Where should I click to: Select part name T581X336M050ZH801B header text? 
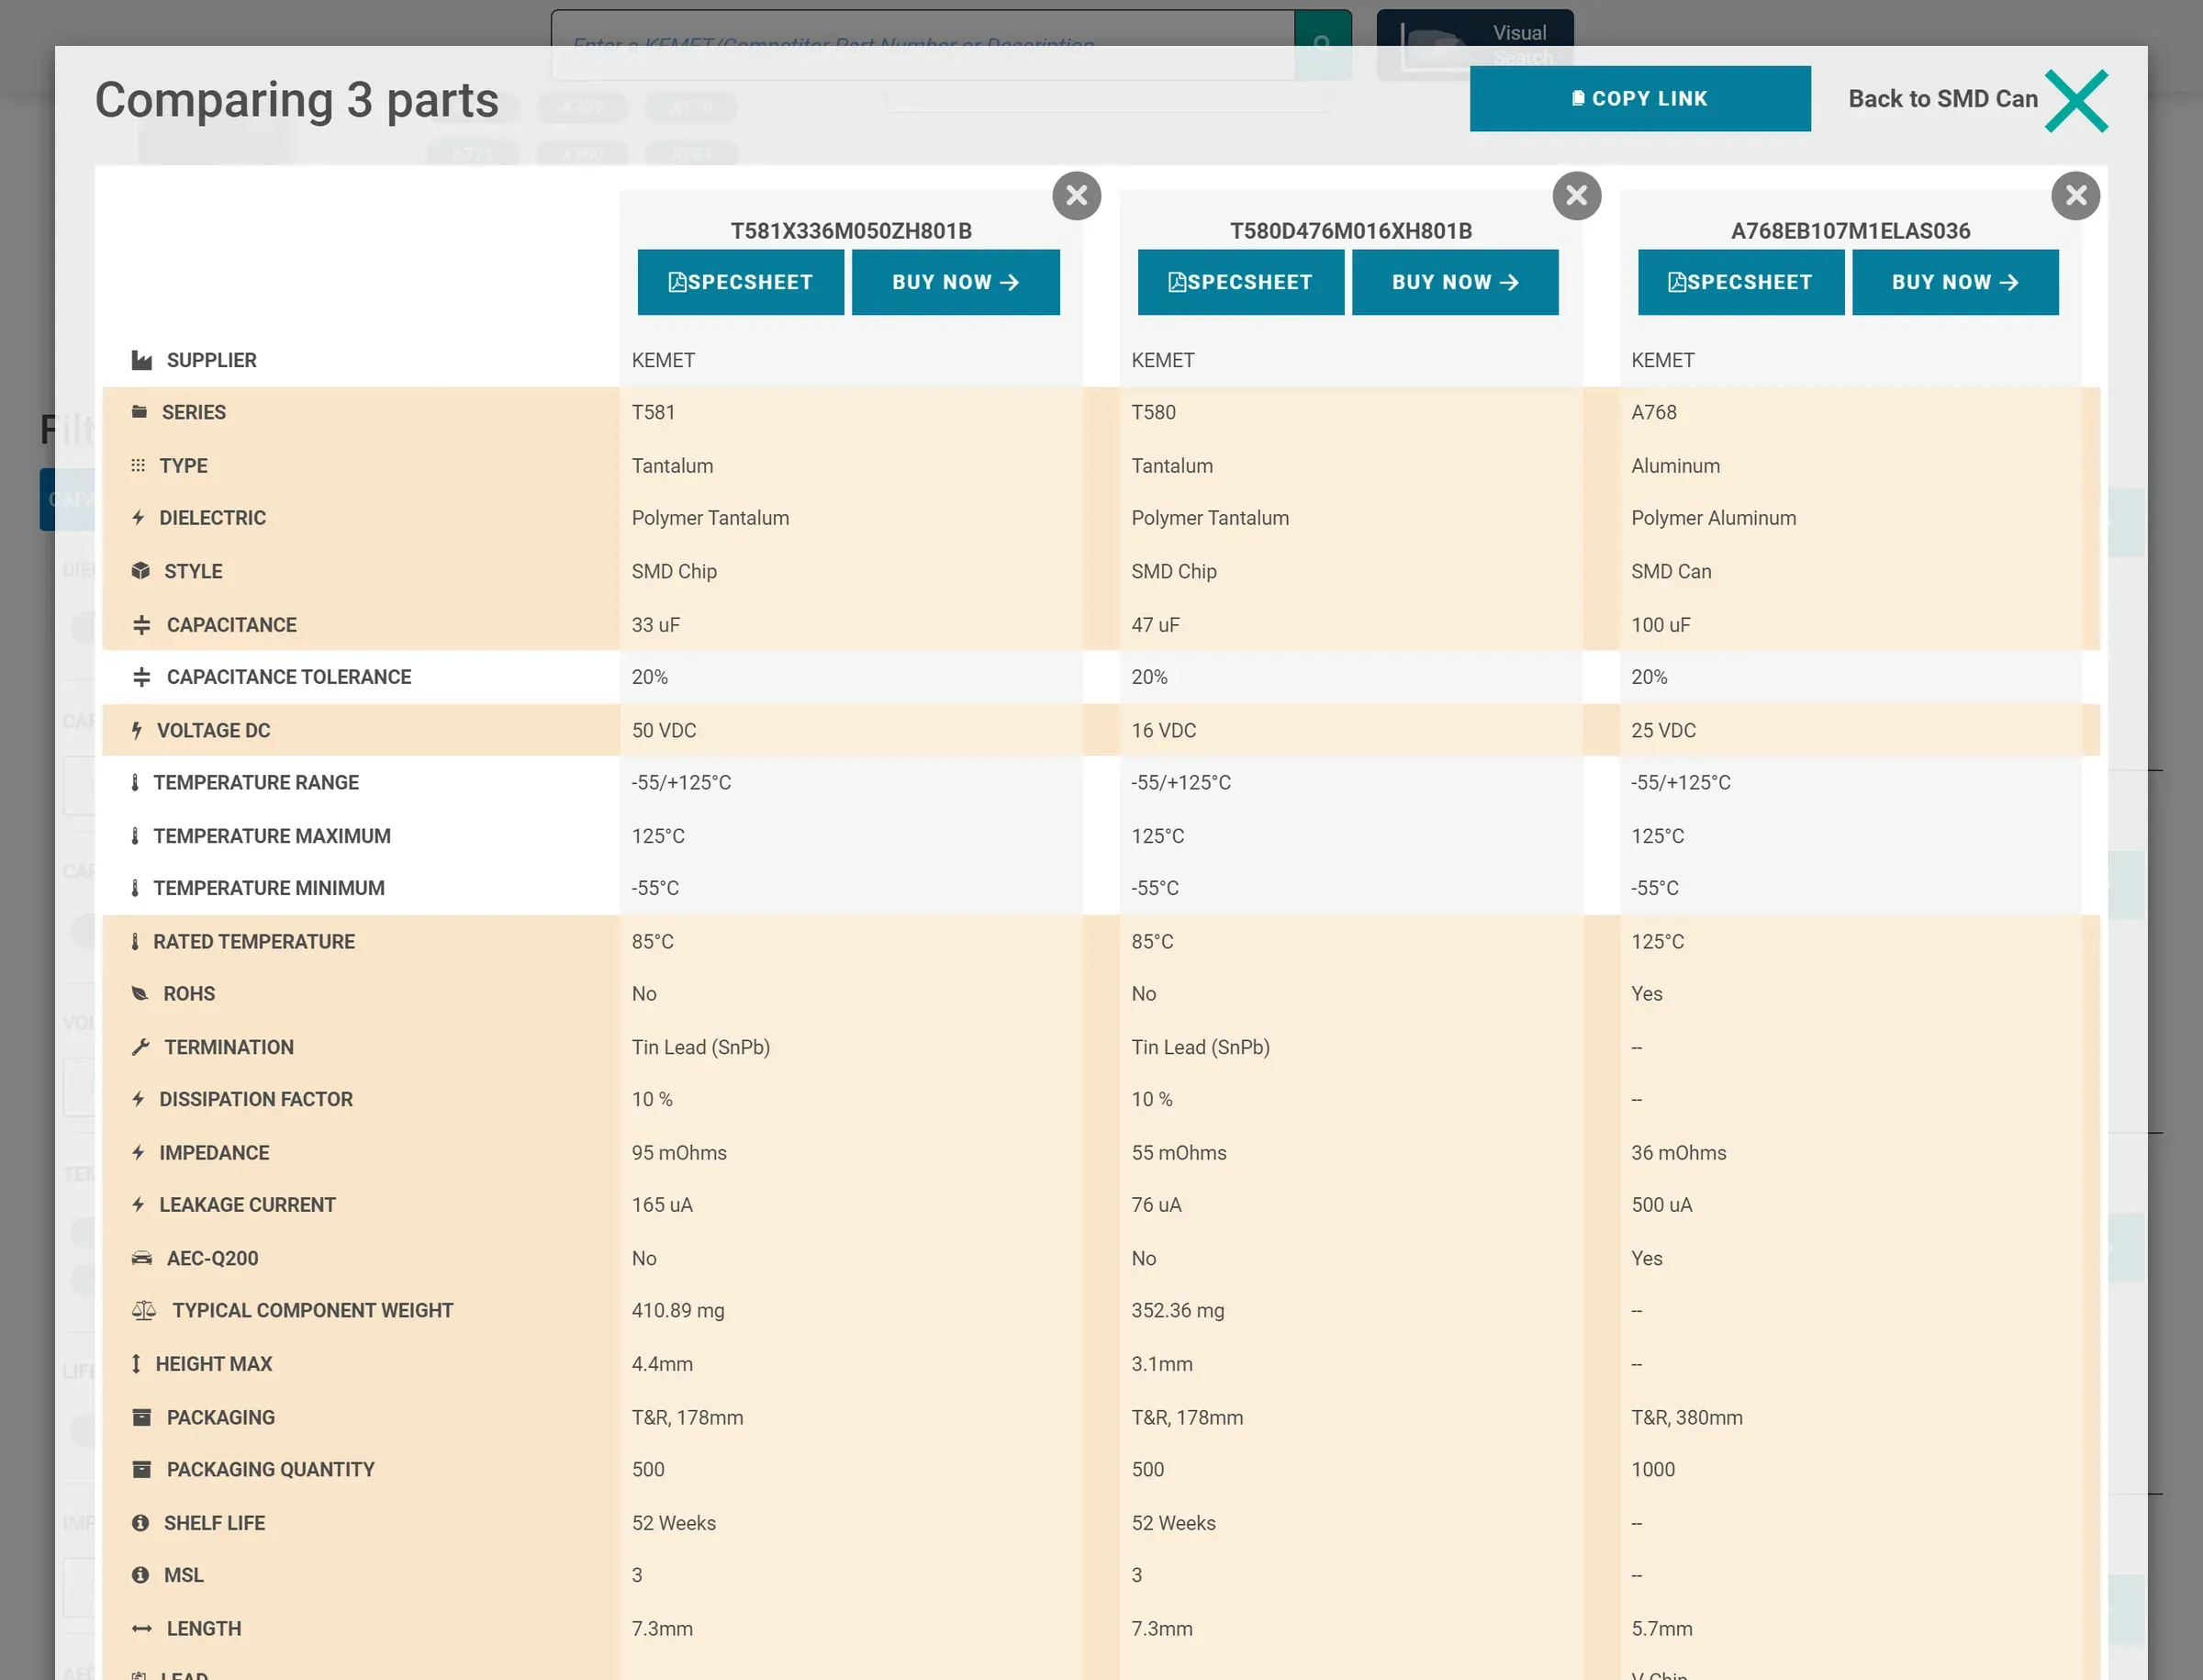point(850,231)
